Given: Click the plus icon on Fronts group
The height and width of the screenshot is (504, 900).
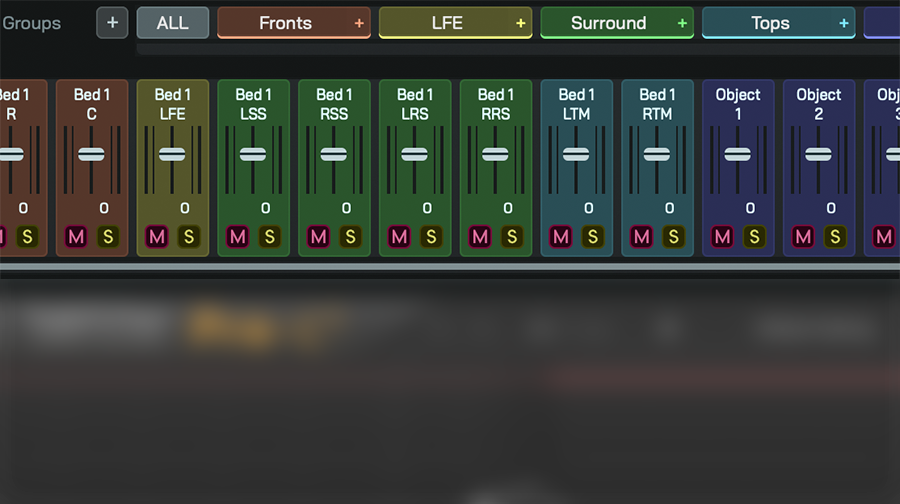Looking at the screenshot, I should tap(359, 23).
